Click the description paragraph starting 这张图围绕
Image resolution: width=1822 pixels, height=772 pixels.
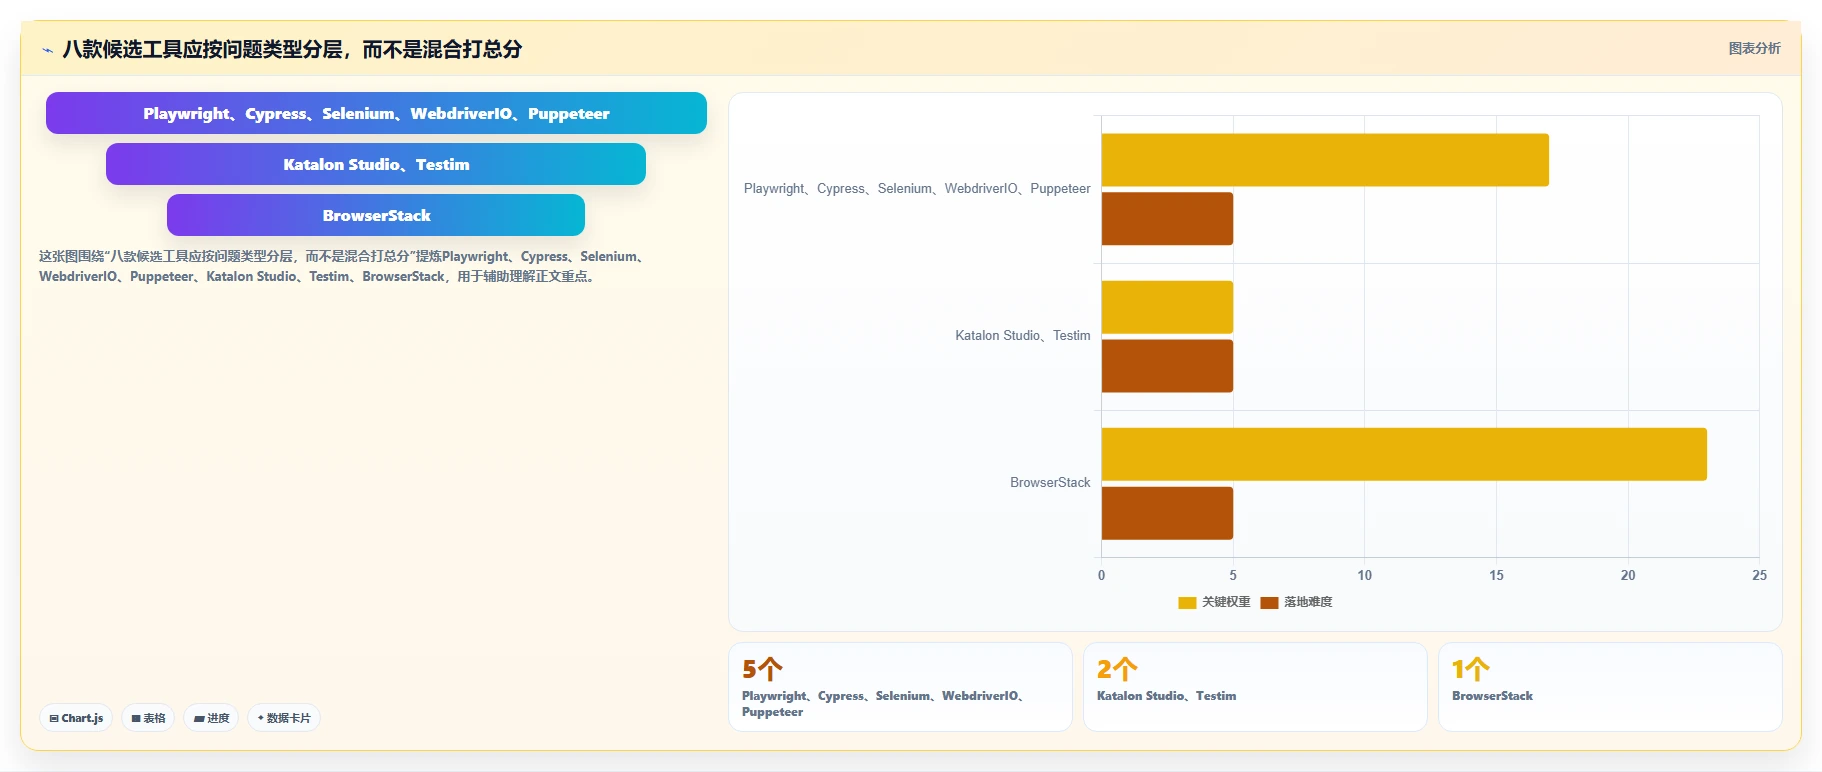coord(344,266)
